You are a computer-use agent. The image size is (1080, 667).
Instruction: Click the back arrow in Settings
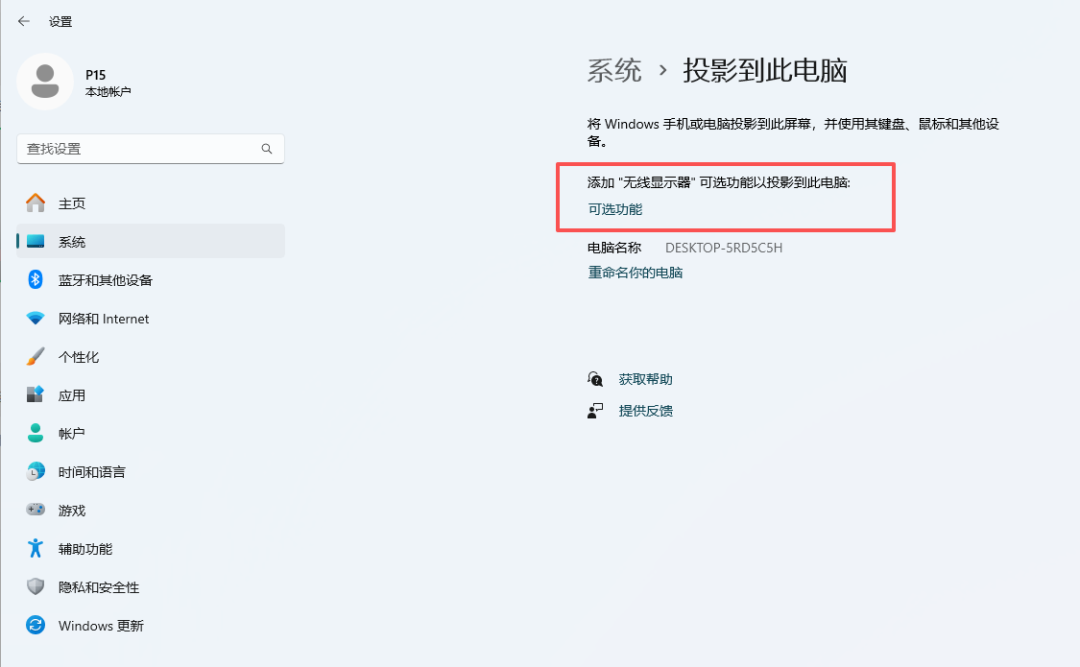[23, 21]
